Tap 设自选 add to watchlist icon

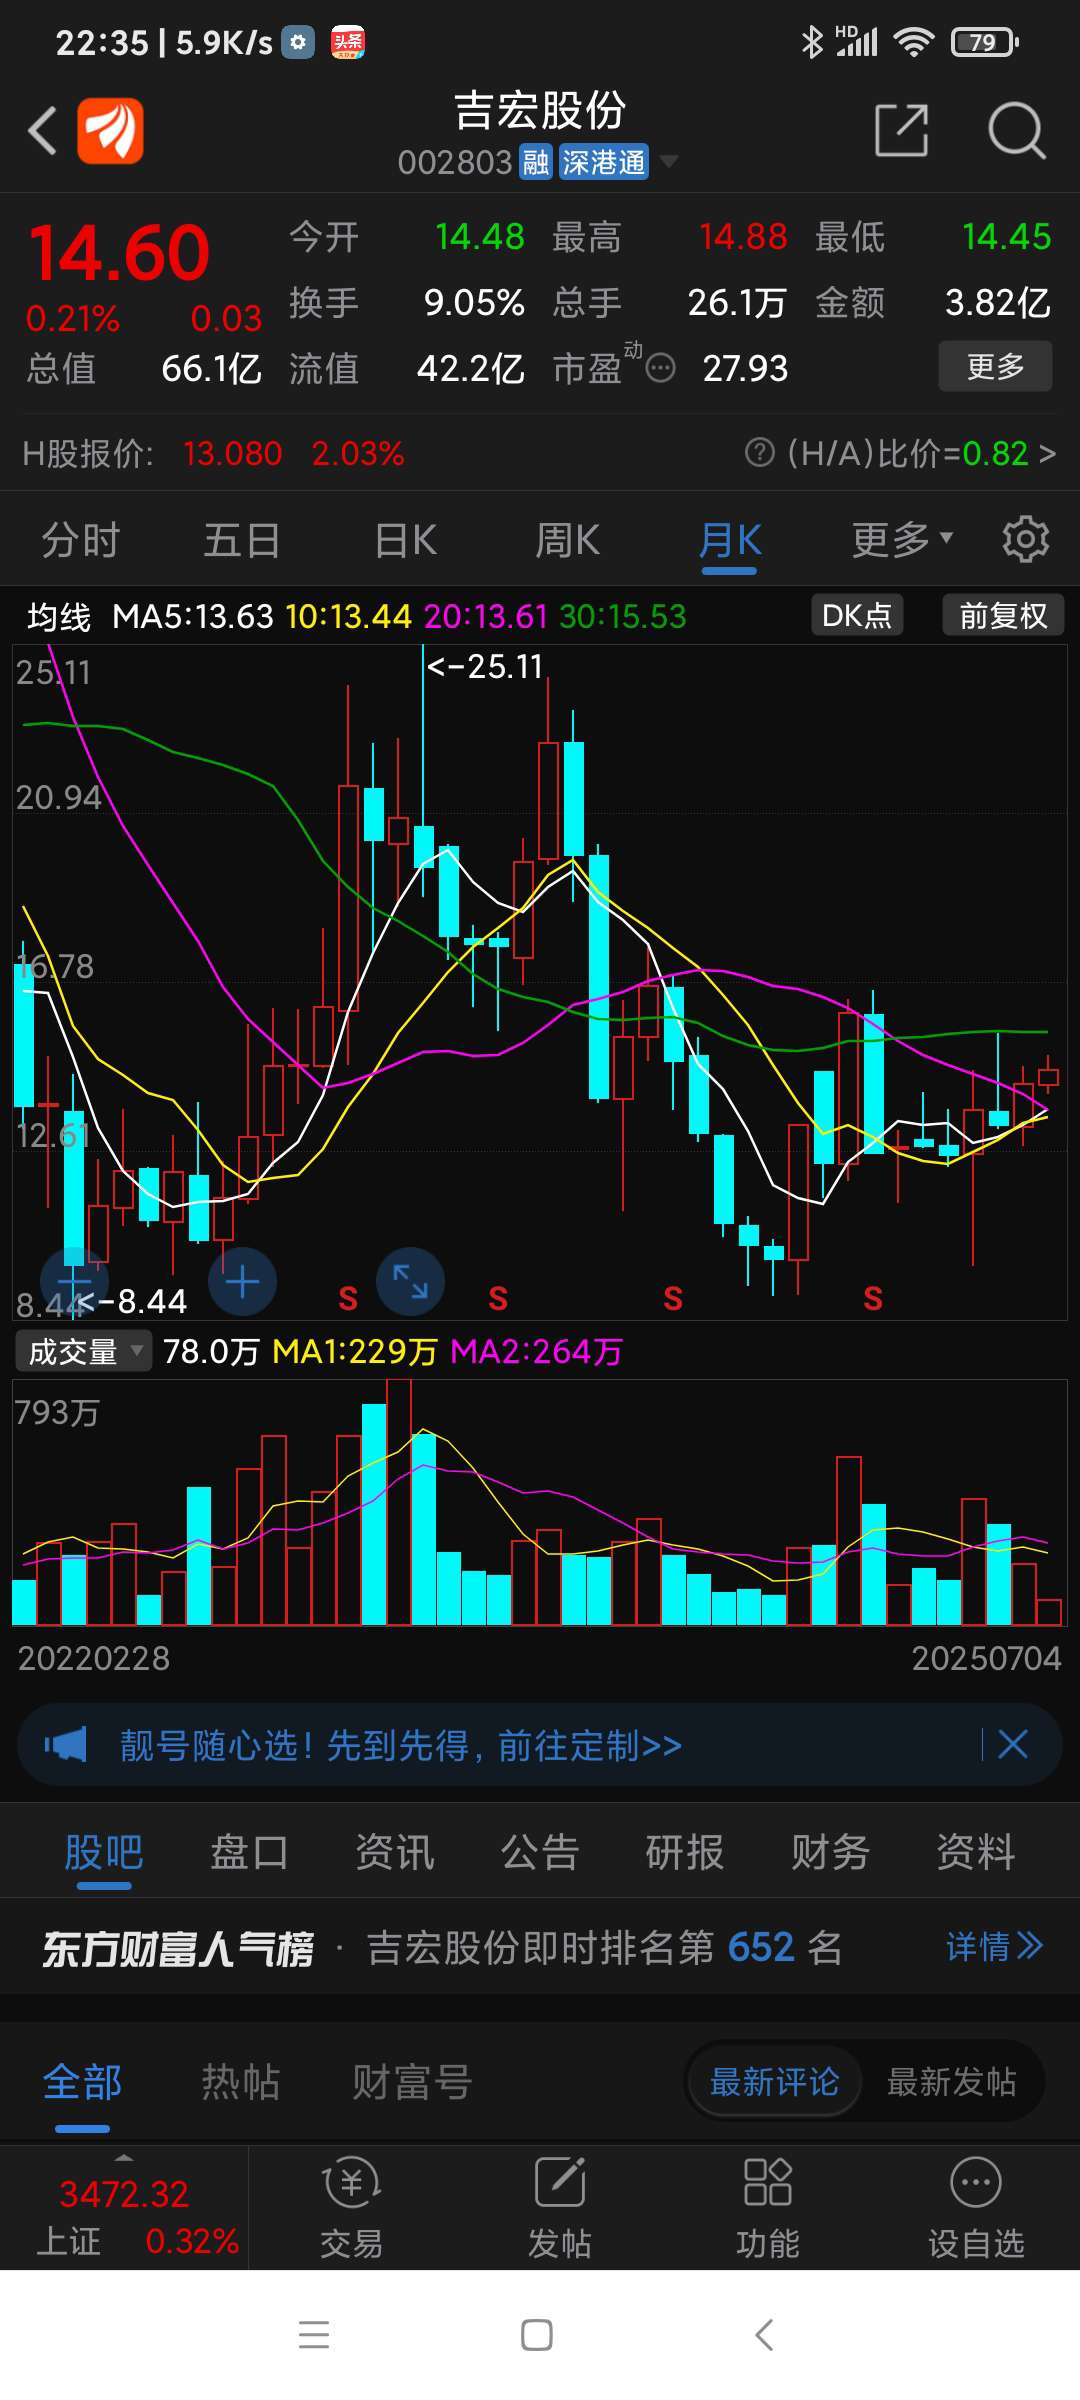[976, 2208]
